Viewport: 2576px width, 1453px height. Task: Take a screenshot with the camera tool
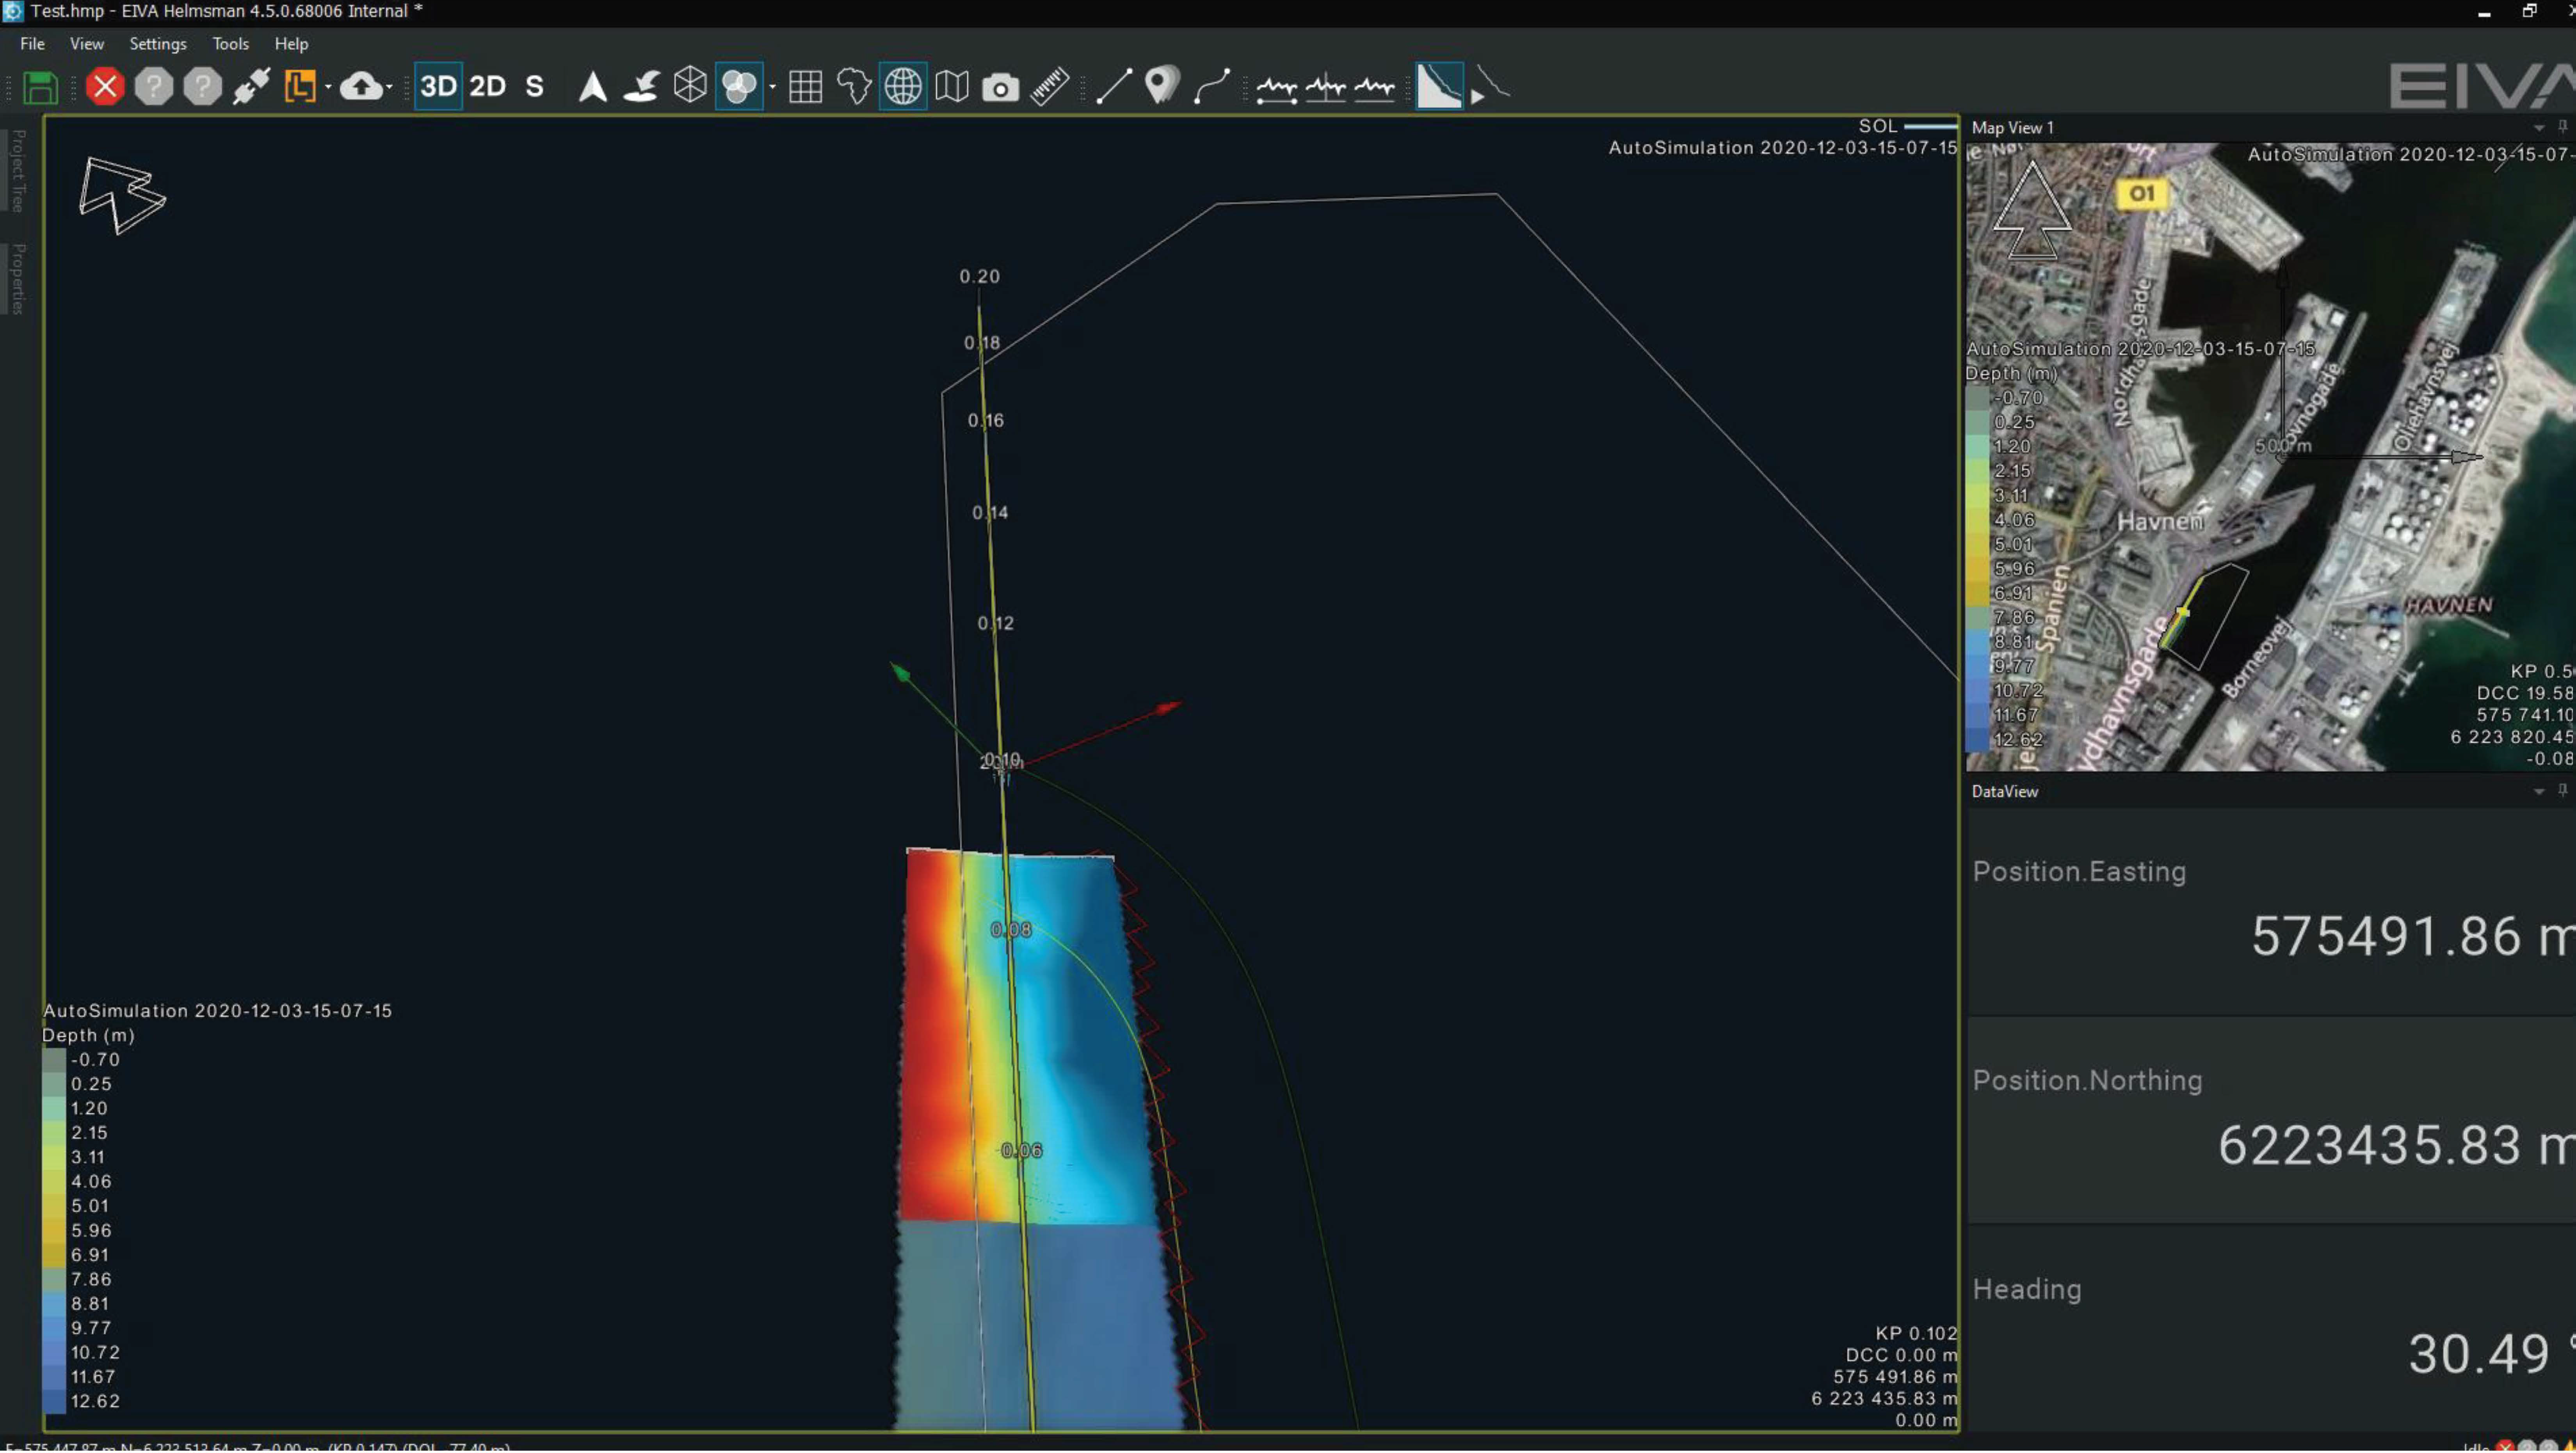(x=1000, y=87)
